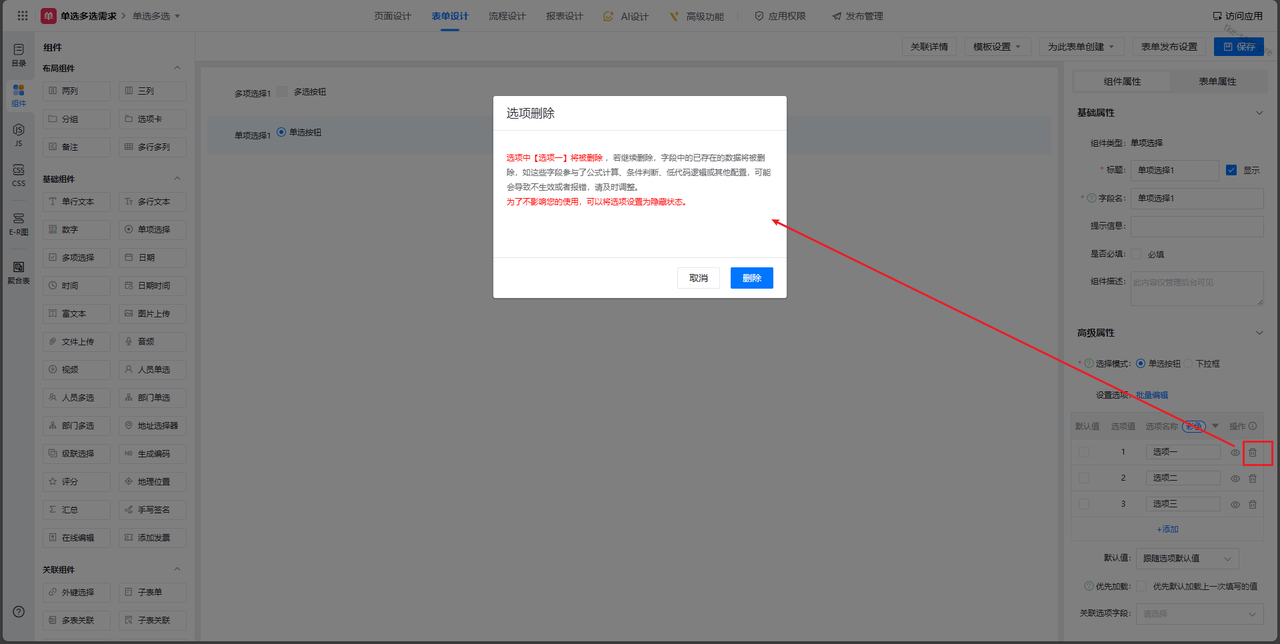The image size is (1280, 644).
Task: Click the 取消 button in the dialog
Action: point(698,278)
